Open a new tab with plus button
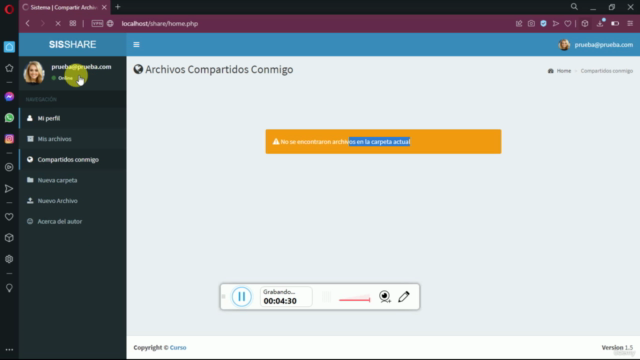Viewport: 640px width, 360px height. pos(118,7)
